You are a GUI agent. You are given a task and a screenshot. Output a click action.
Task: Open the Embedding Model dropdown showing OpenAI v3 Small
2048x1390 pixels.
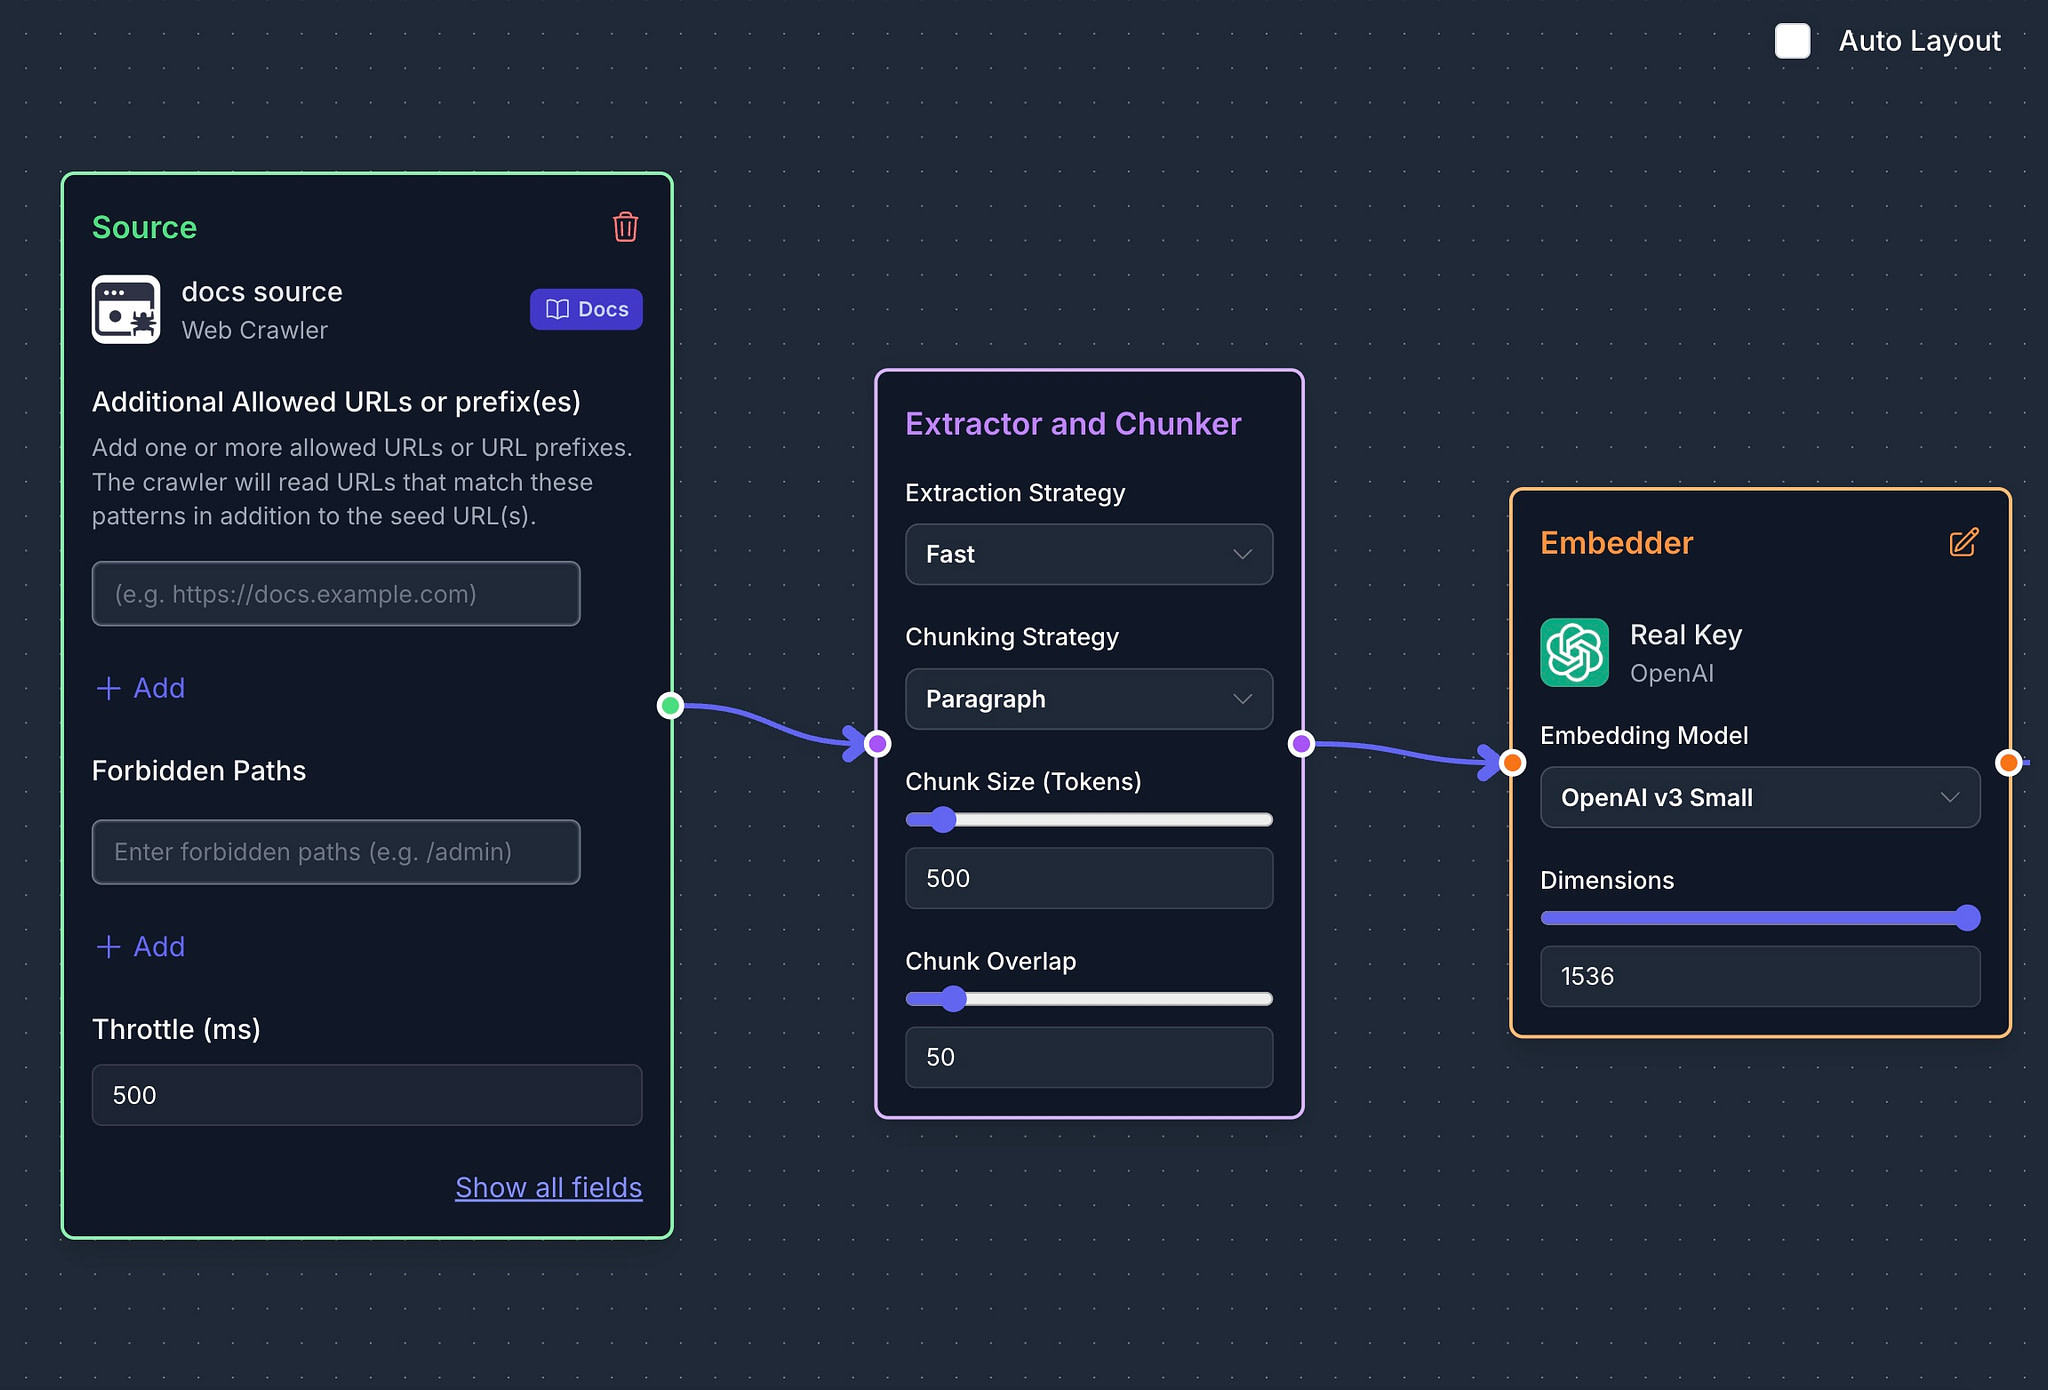coord(1758,797)
